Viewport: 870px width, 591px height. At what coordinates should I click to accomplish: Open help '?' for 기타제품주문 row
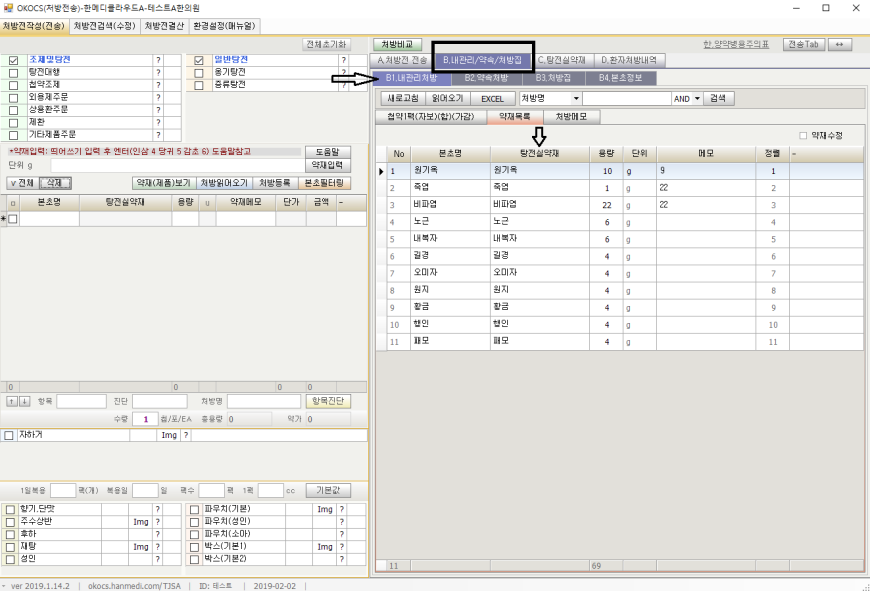coord(158,135)
